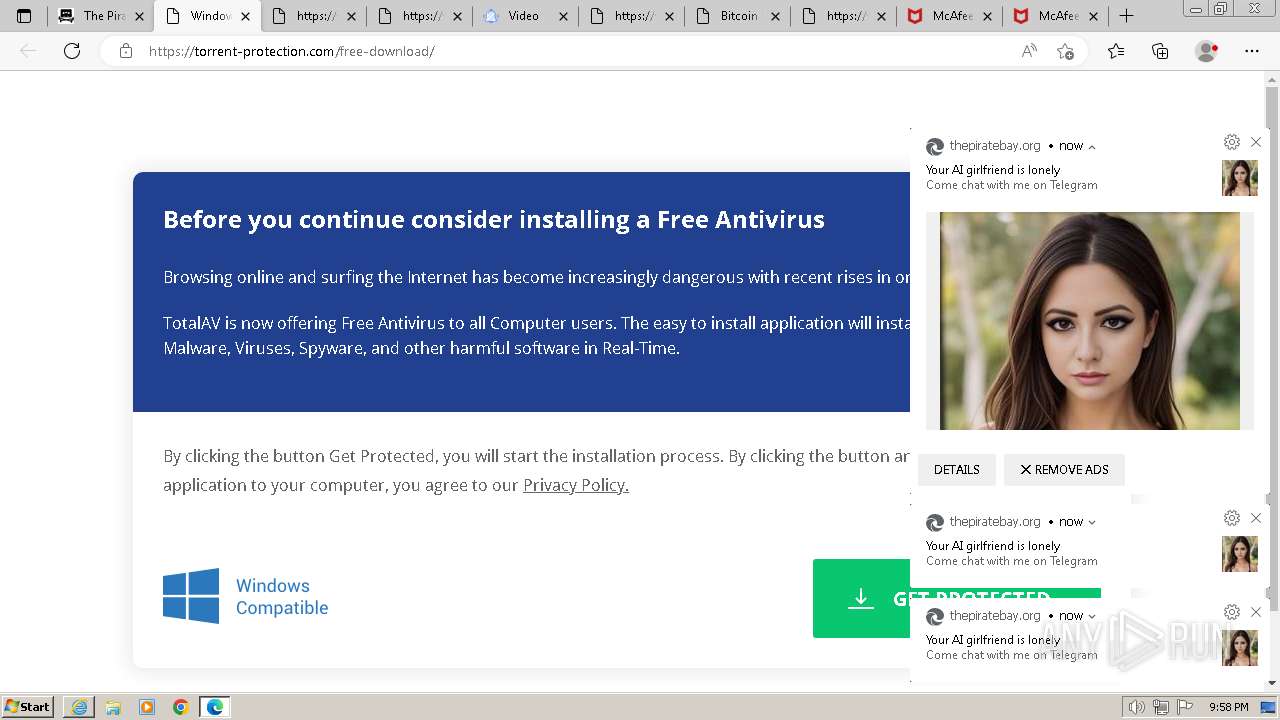Click the 9:58 PM clock
This screenshot has height=720, width=1280.
pyautogui.click(x=1229, y=707)
